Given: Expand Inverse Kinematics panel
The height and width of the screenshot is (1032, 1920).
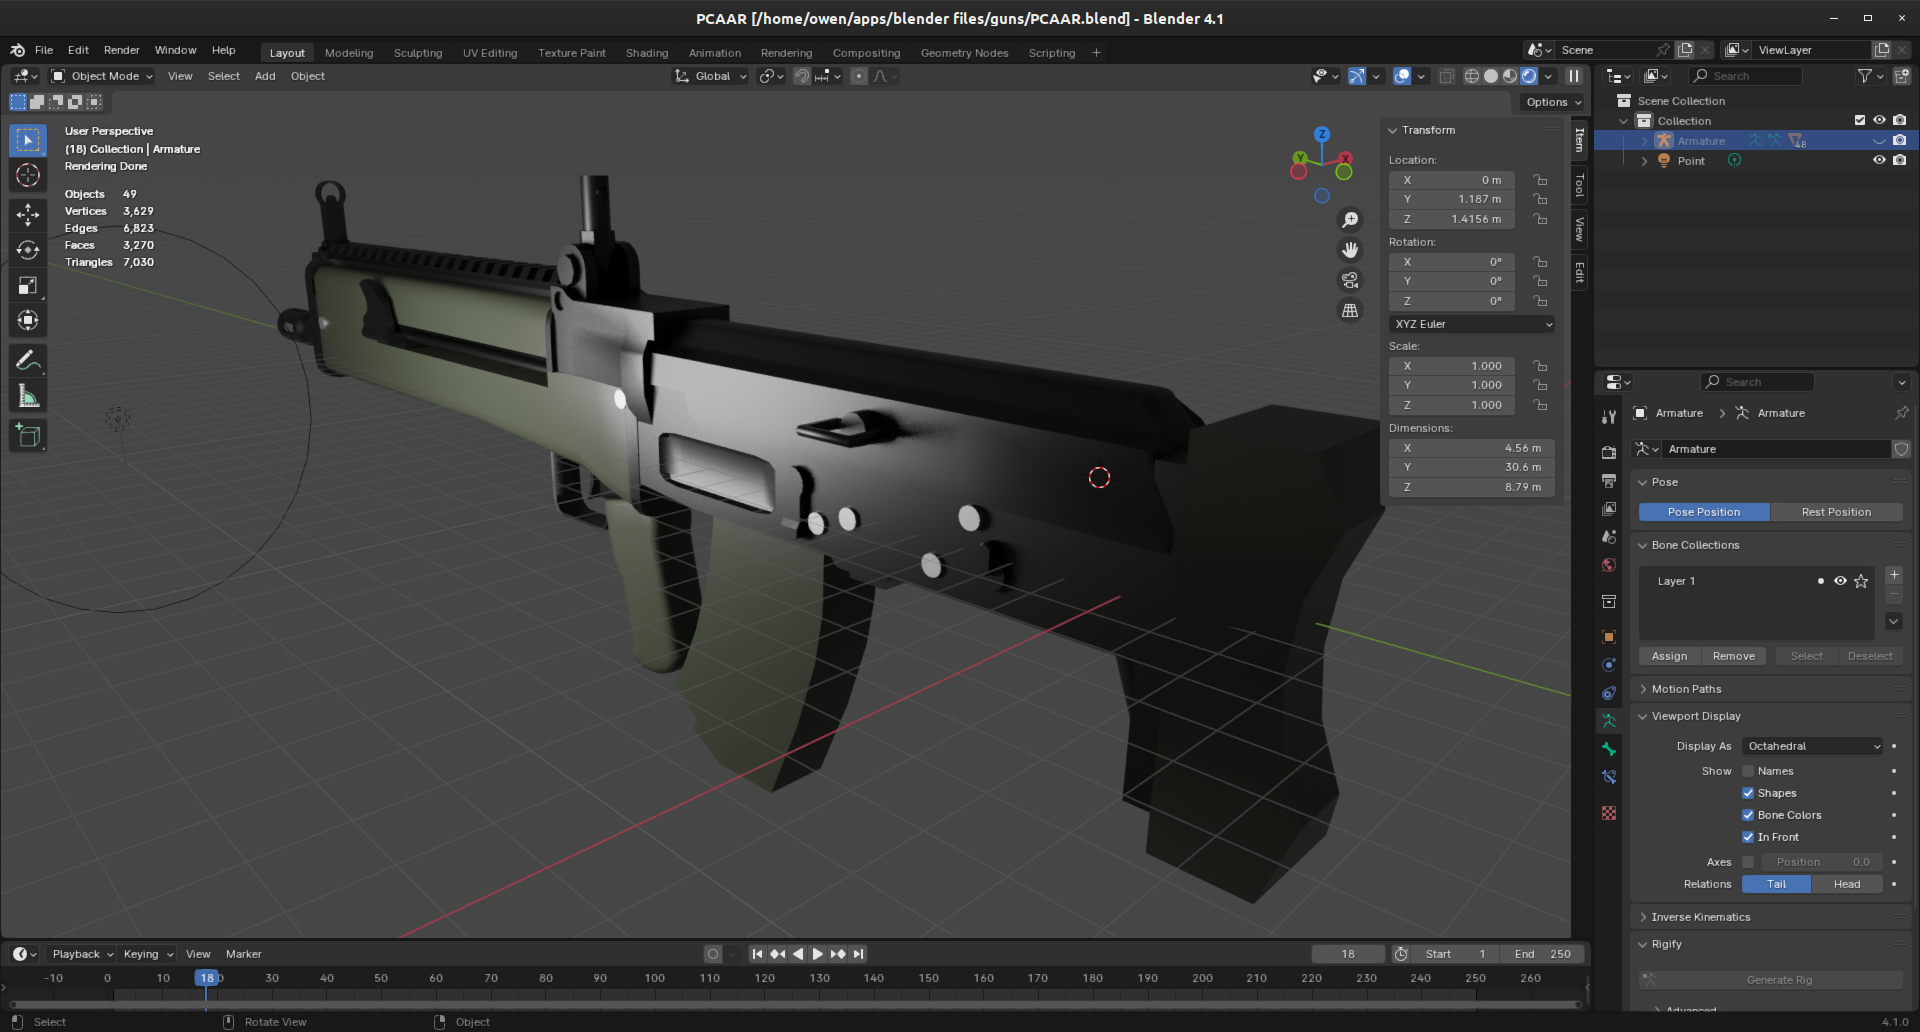Looking at the screenshot, I should [1700, 917].
